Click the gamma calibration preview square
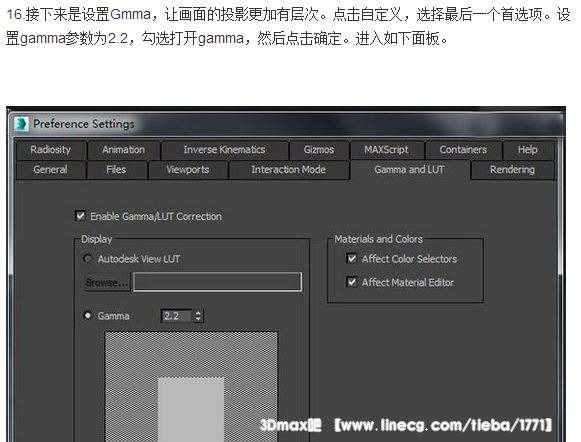581x442 pixels. click(191, 386)
